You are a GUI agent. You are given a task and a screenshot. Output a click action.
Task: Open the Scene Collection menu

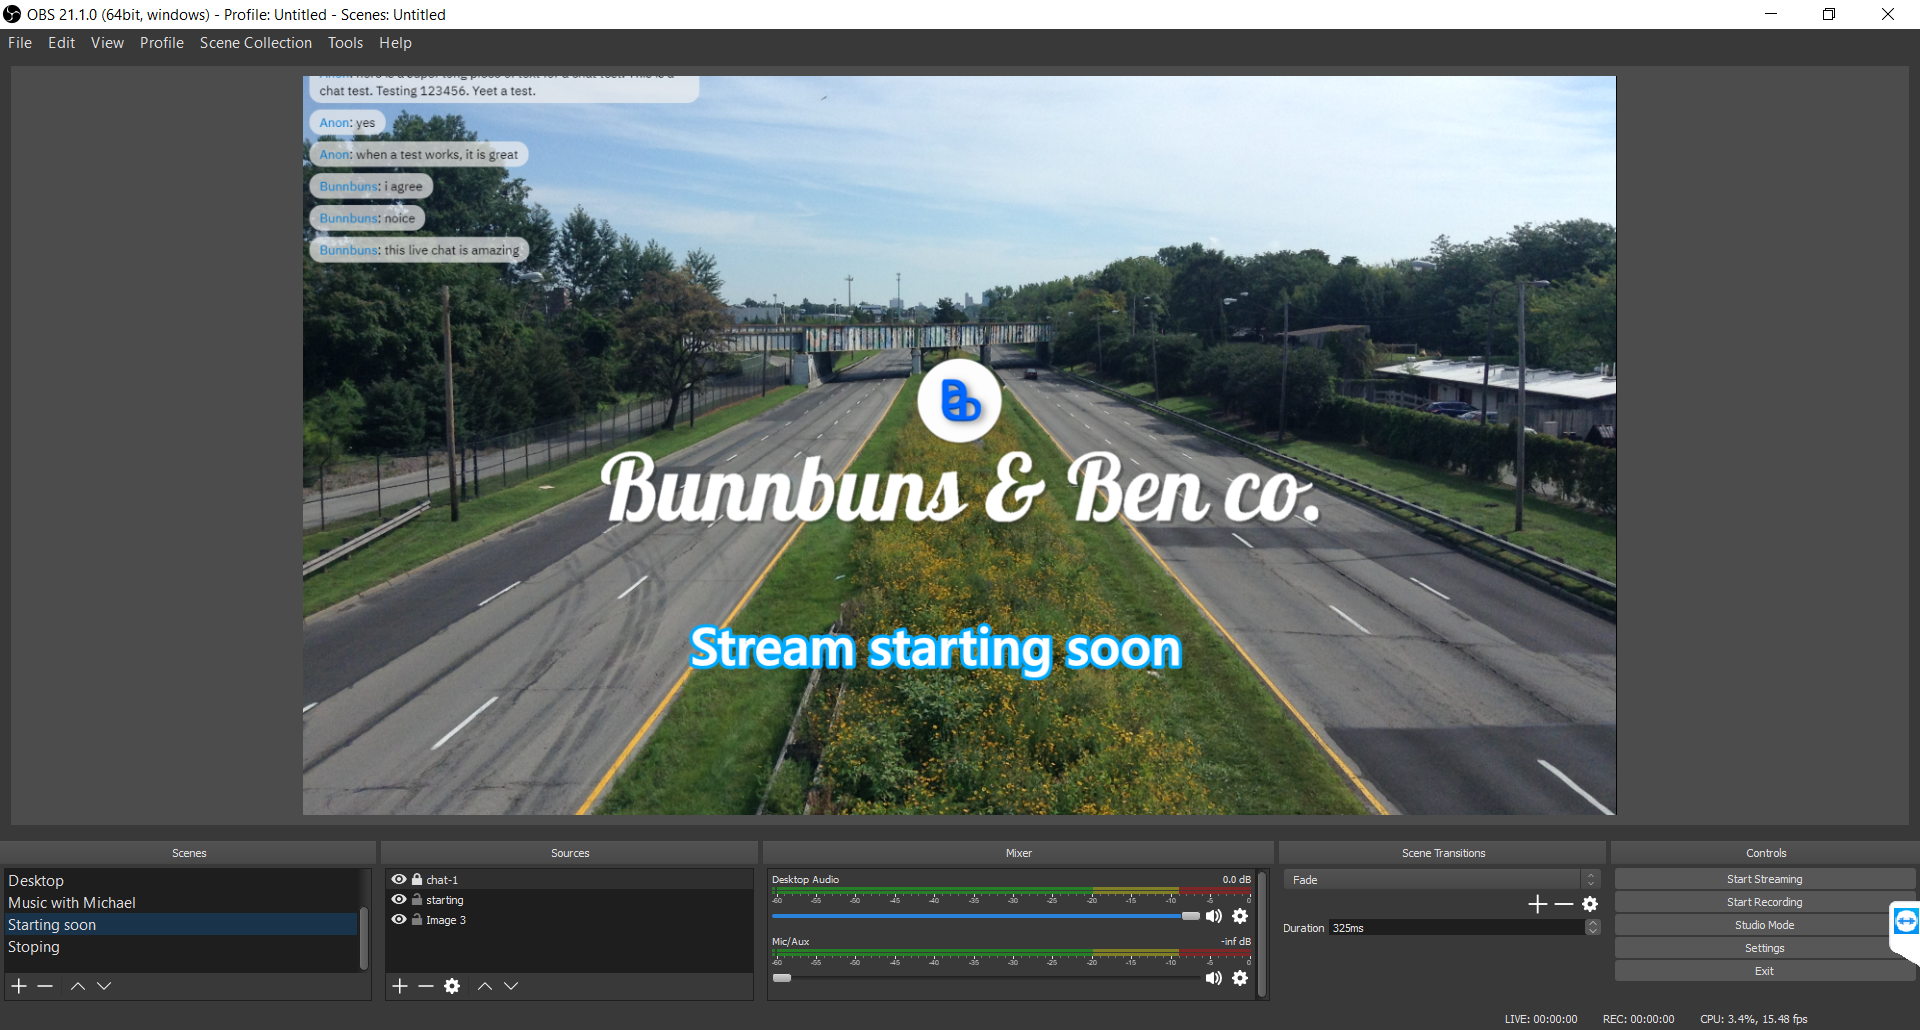255,43
